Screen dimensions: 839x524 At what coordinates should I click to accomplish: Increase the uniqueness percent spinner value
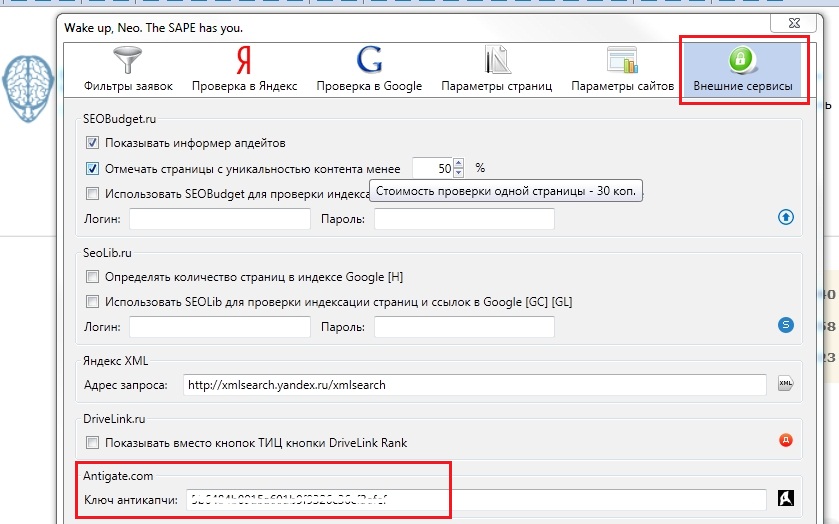(x=459, y=164)
